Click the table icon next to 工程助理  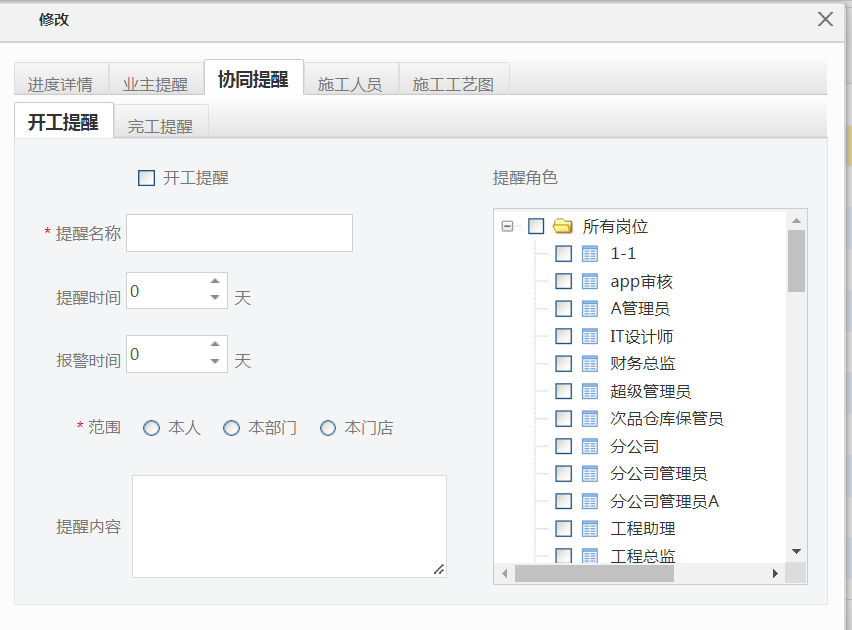(x=590, y=529)
